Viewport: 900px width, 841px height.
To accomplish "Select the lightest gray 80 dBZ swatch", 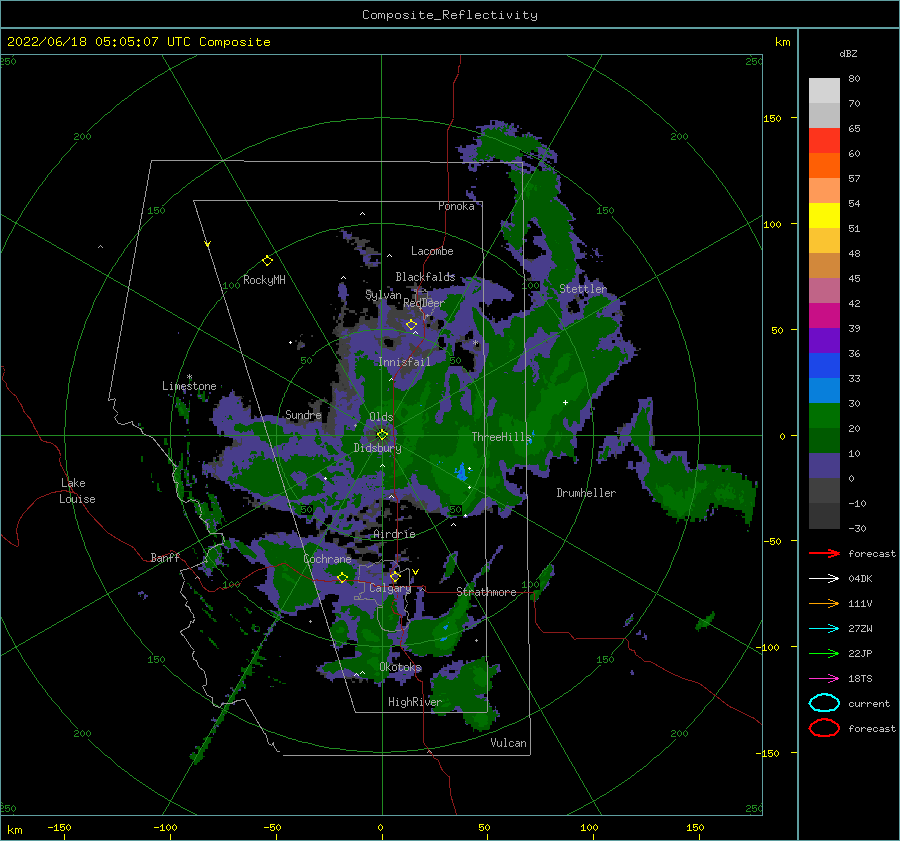I will click(824, 91).
